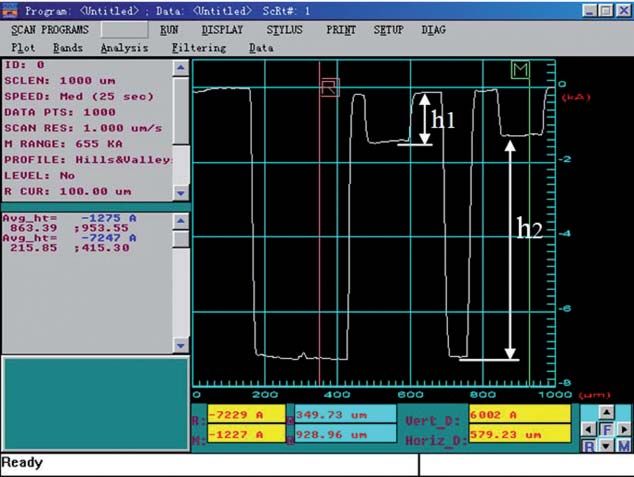
Task: Click the Ready status bar text
Action: pyautogui.click(x=22, y=462)
